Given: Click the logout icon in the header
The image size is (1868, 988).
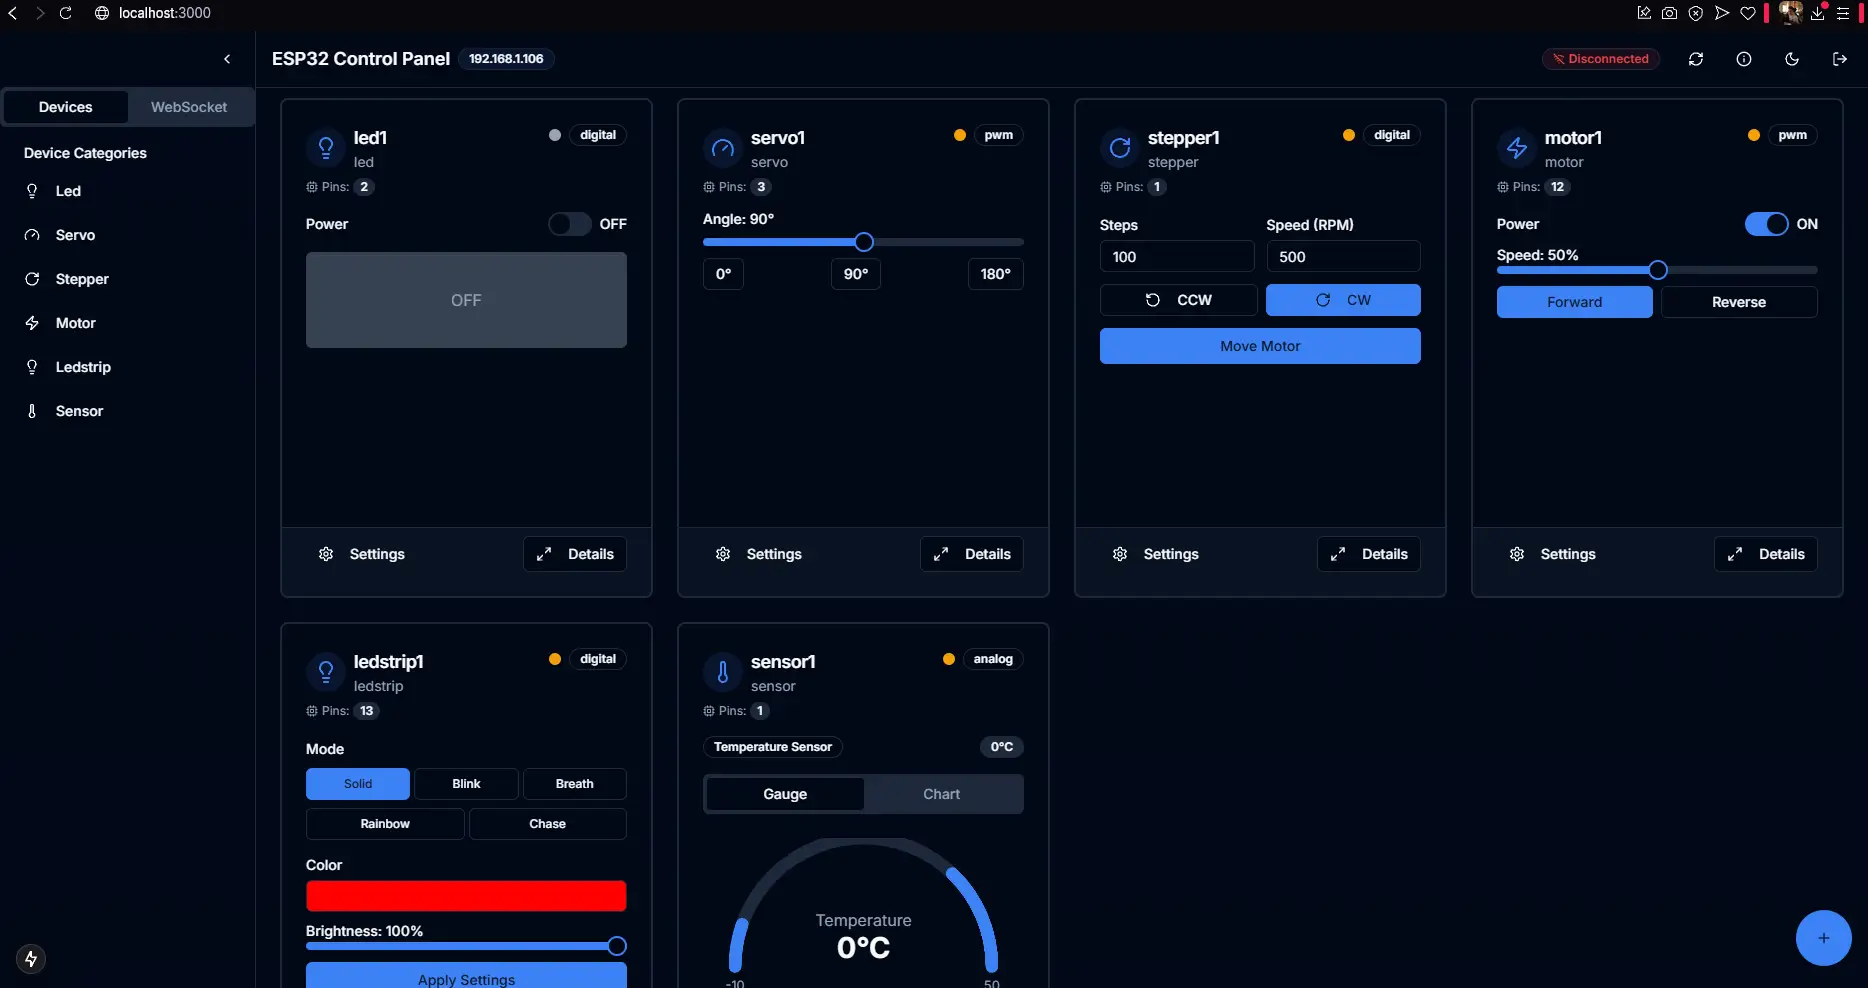Looking at the screenshot, I should (1840, 59).
